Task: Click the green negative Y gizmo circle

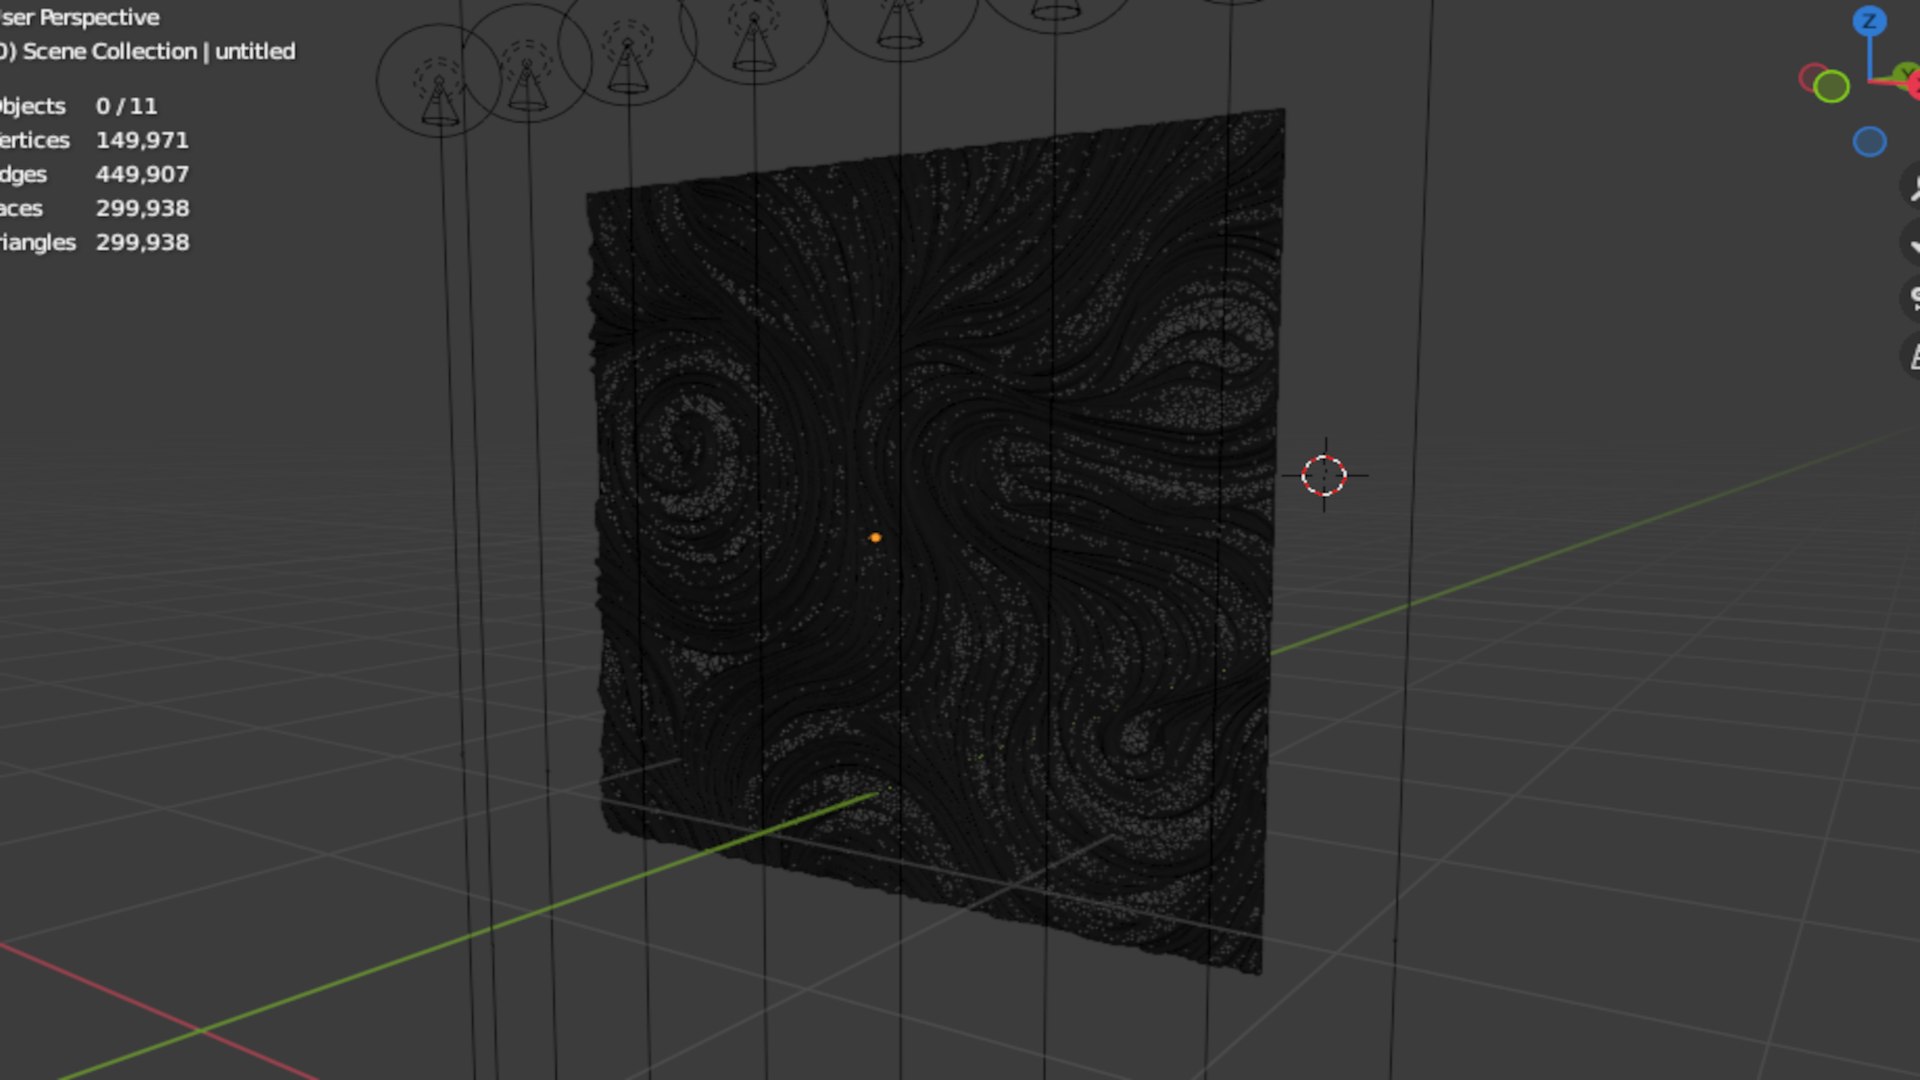Action: pyautogui.click(x=1831, y=87)
